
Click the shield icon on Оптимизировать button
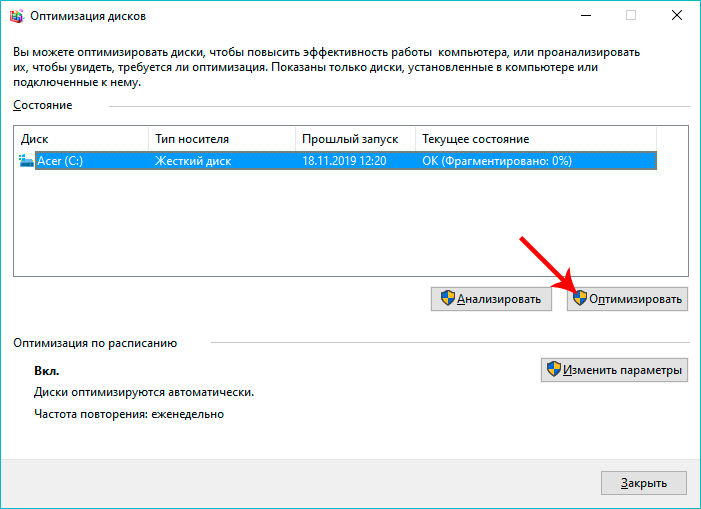(x=580, y=298)
